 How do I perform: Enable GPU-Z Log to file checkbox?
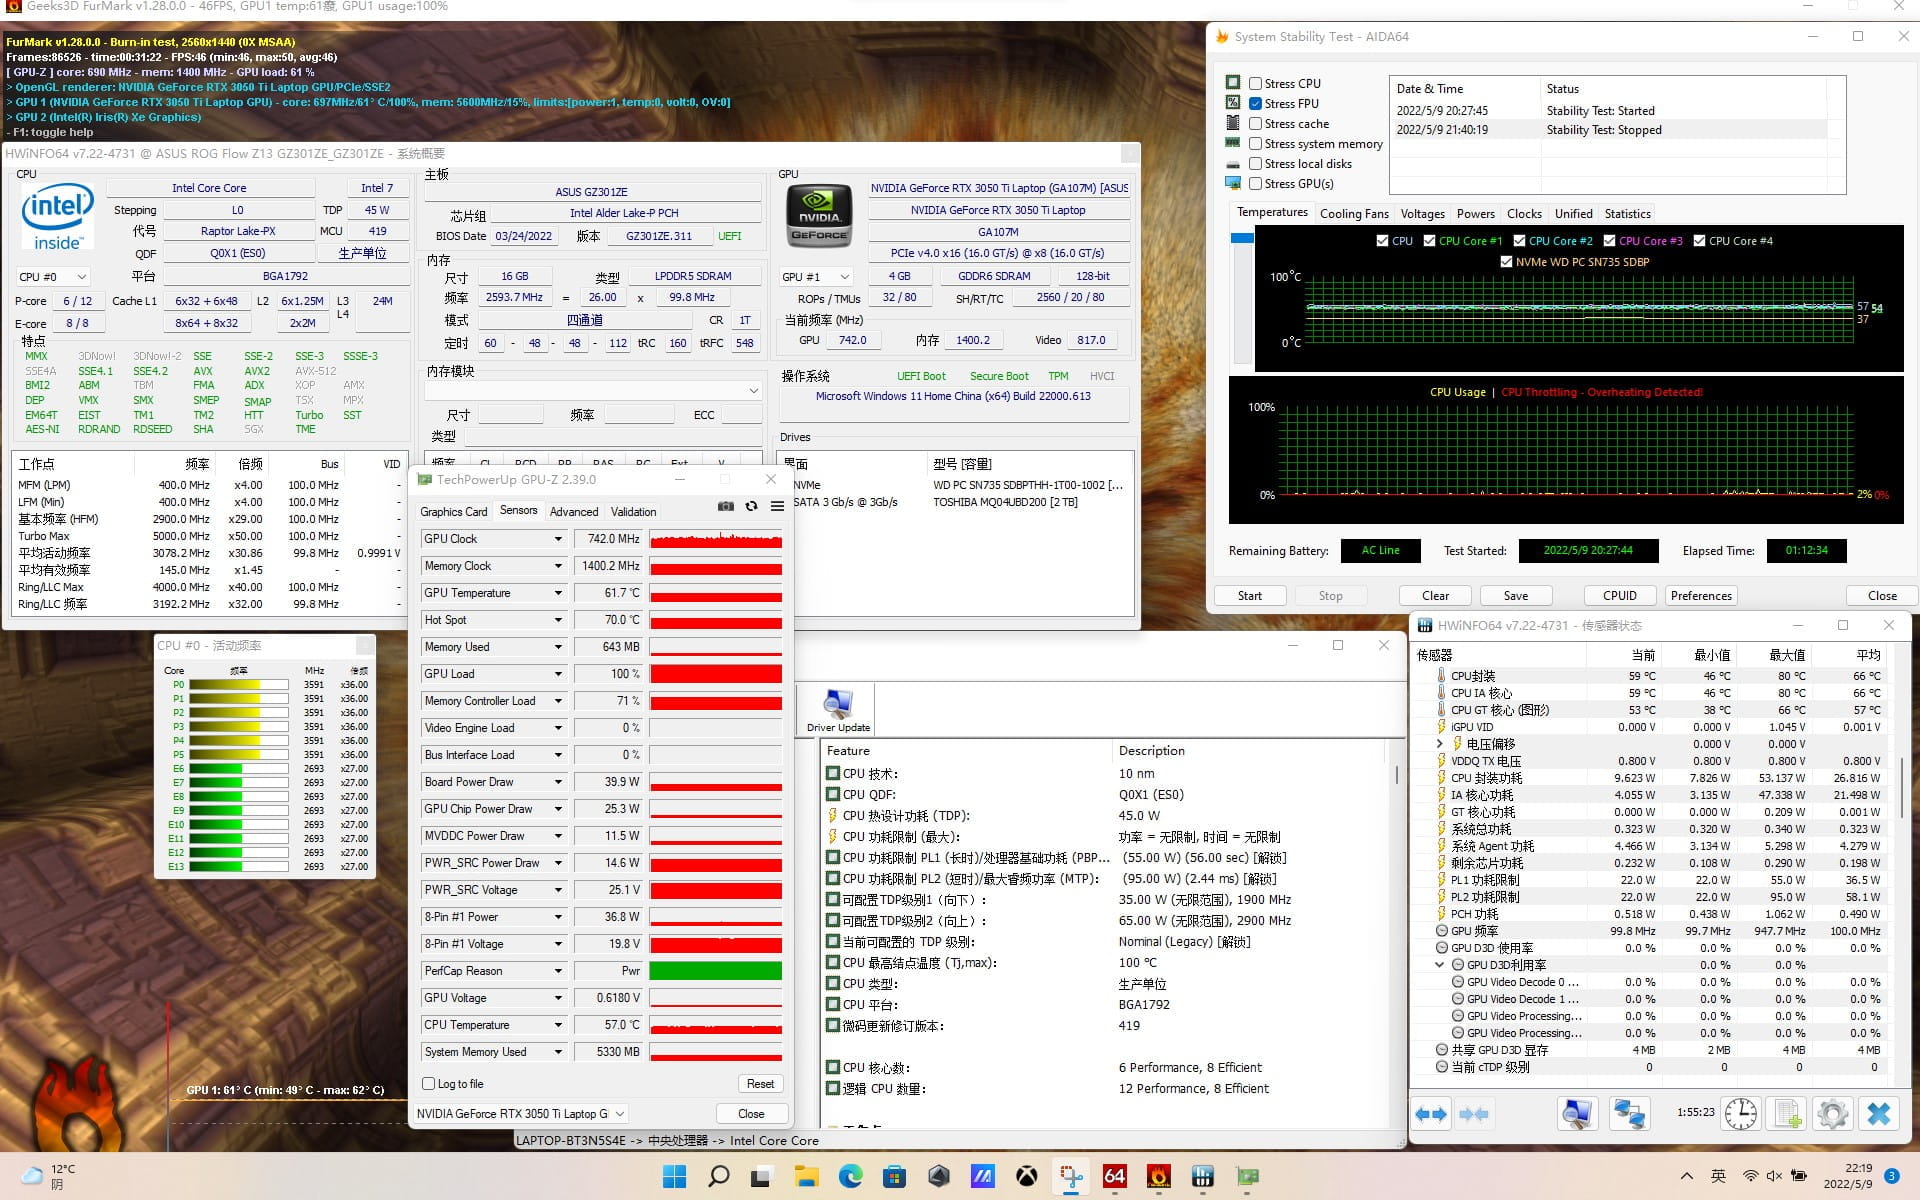[429, 1084]
